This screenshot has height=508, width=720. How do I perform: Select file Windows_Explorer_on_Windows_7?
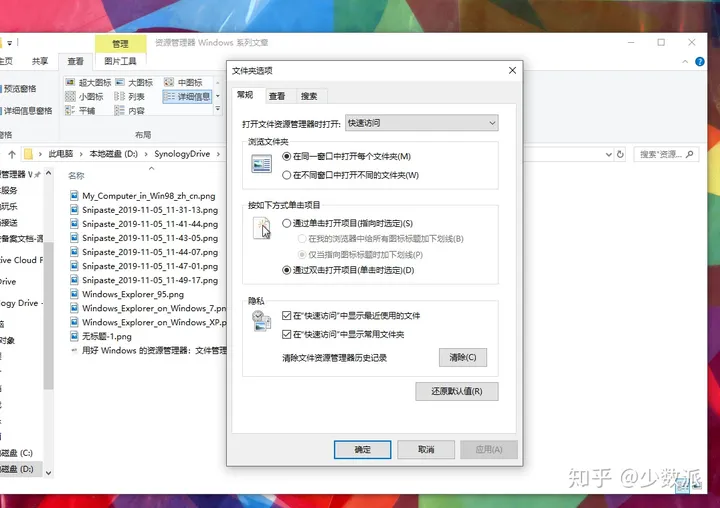[x=148, y=308]
